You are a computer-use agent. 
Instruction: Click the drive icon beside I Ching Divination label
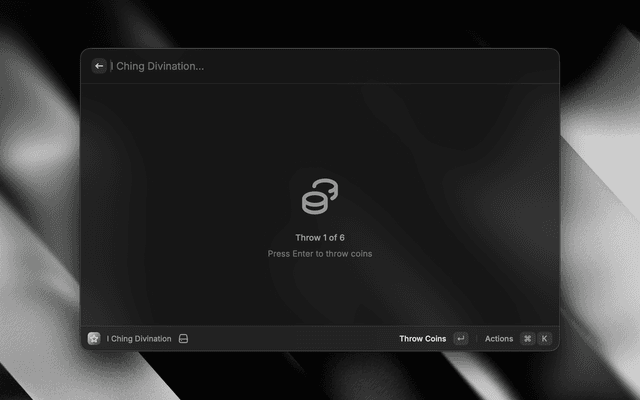point(184,339)
